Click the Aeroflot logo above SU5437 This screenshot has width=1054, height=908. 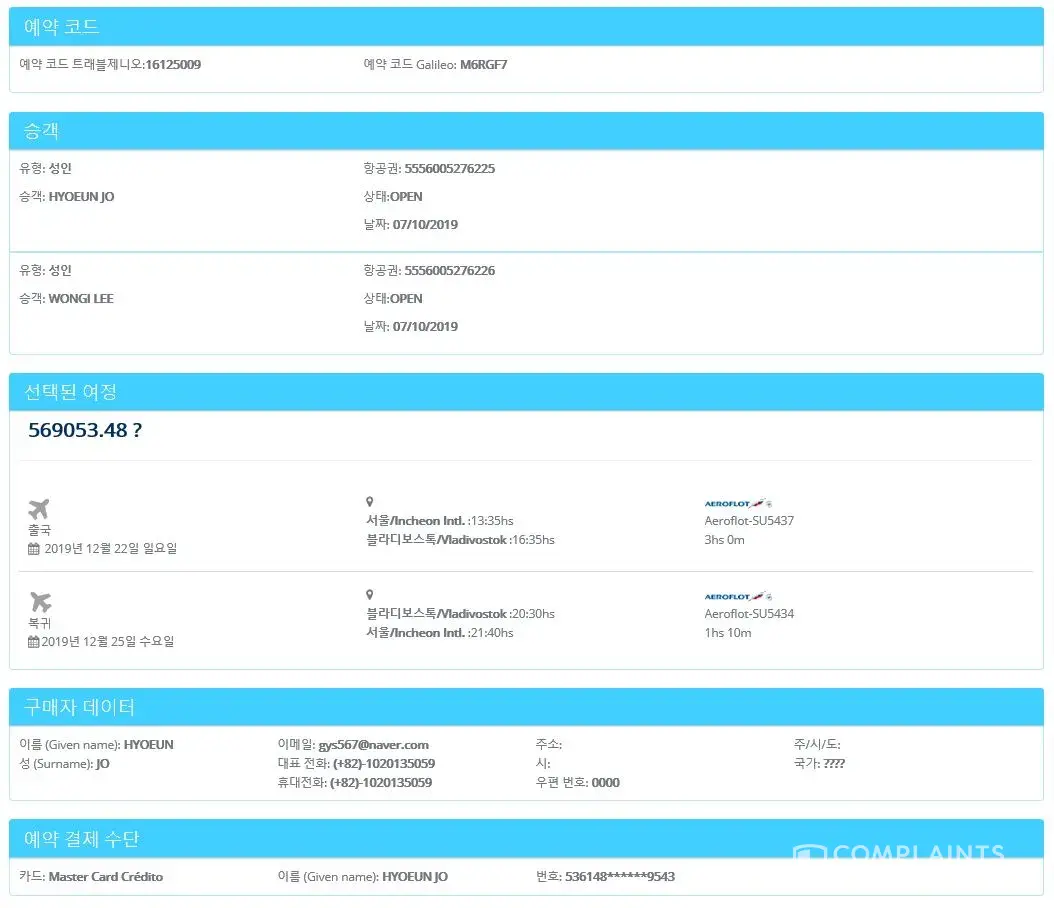click(x=738, y=503)
